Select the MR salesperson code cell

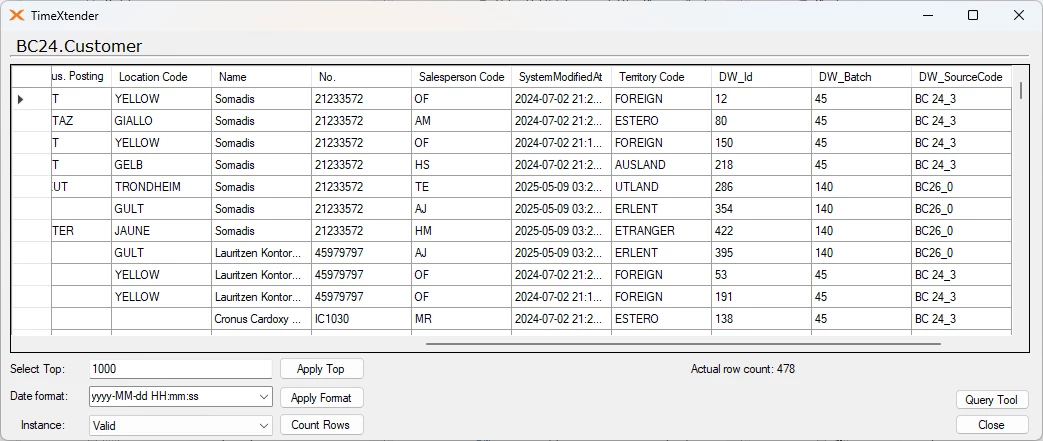pos(462,319)
